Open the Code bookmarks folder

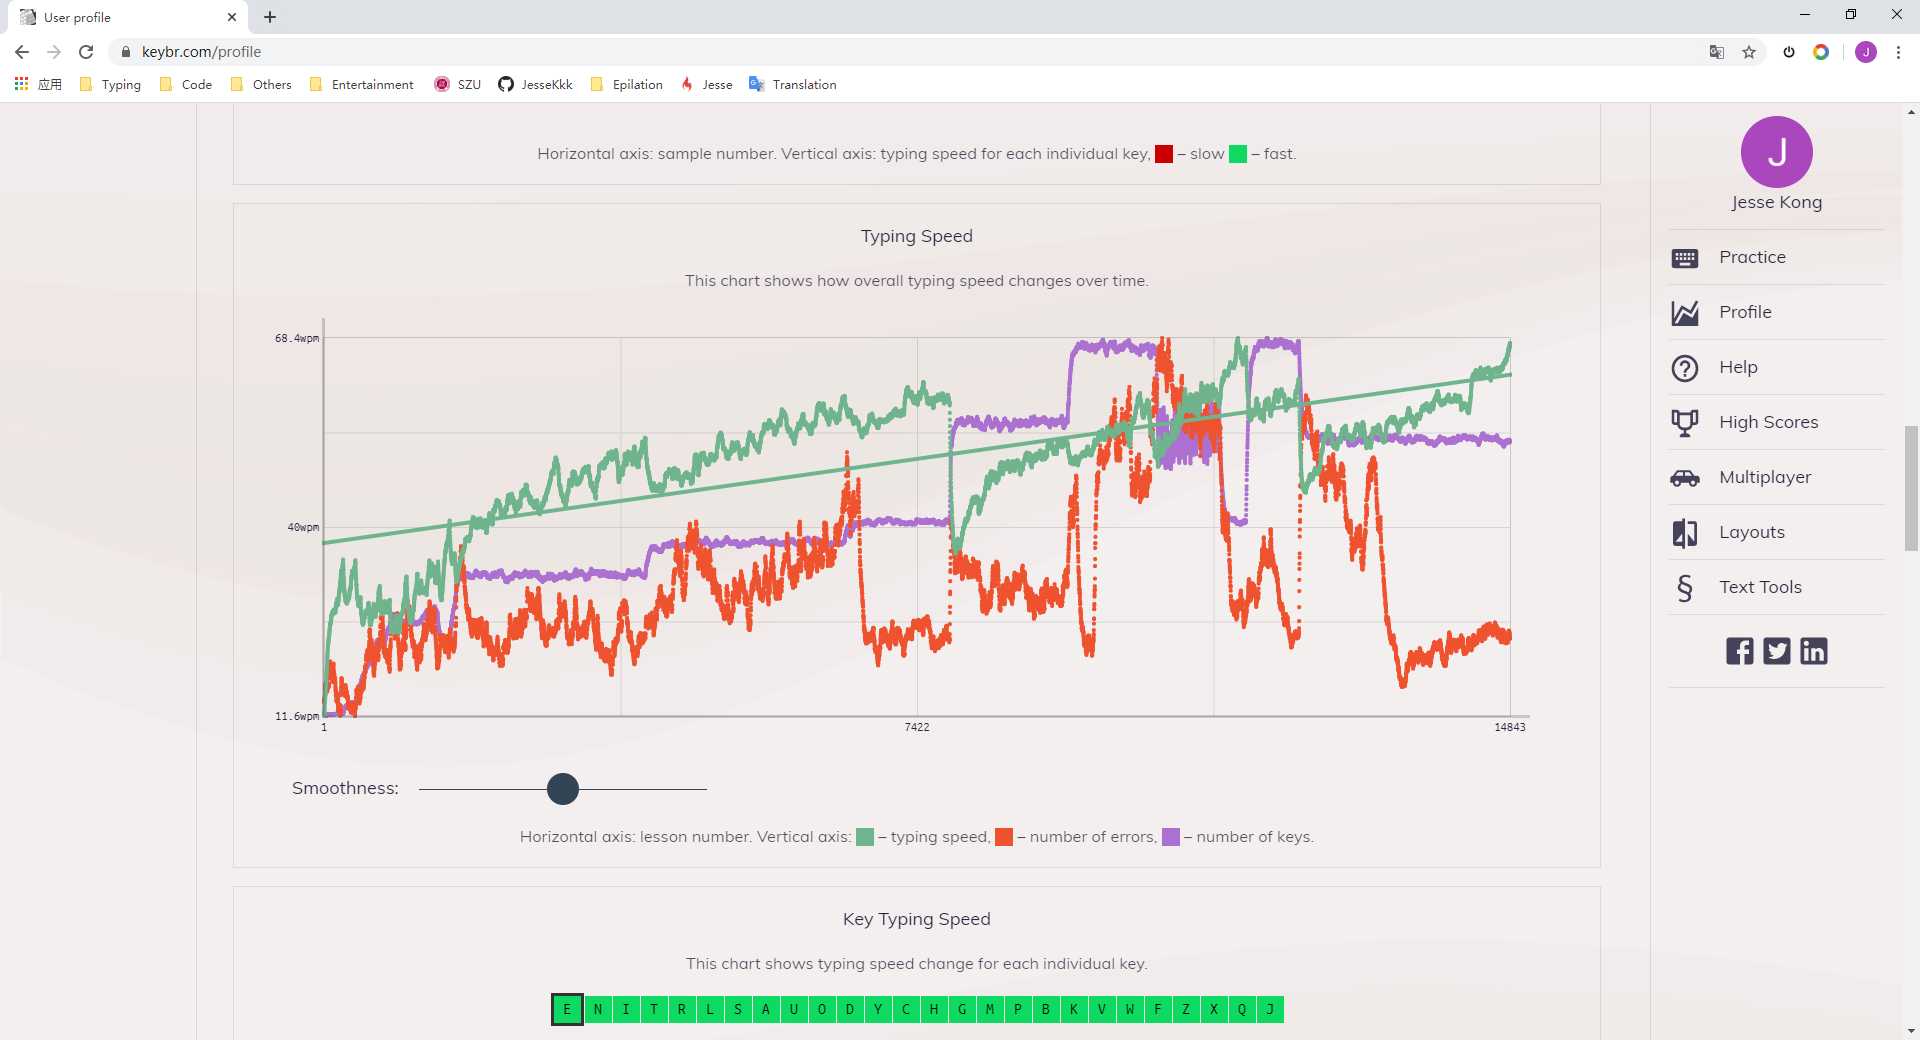tap(186, 85)
